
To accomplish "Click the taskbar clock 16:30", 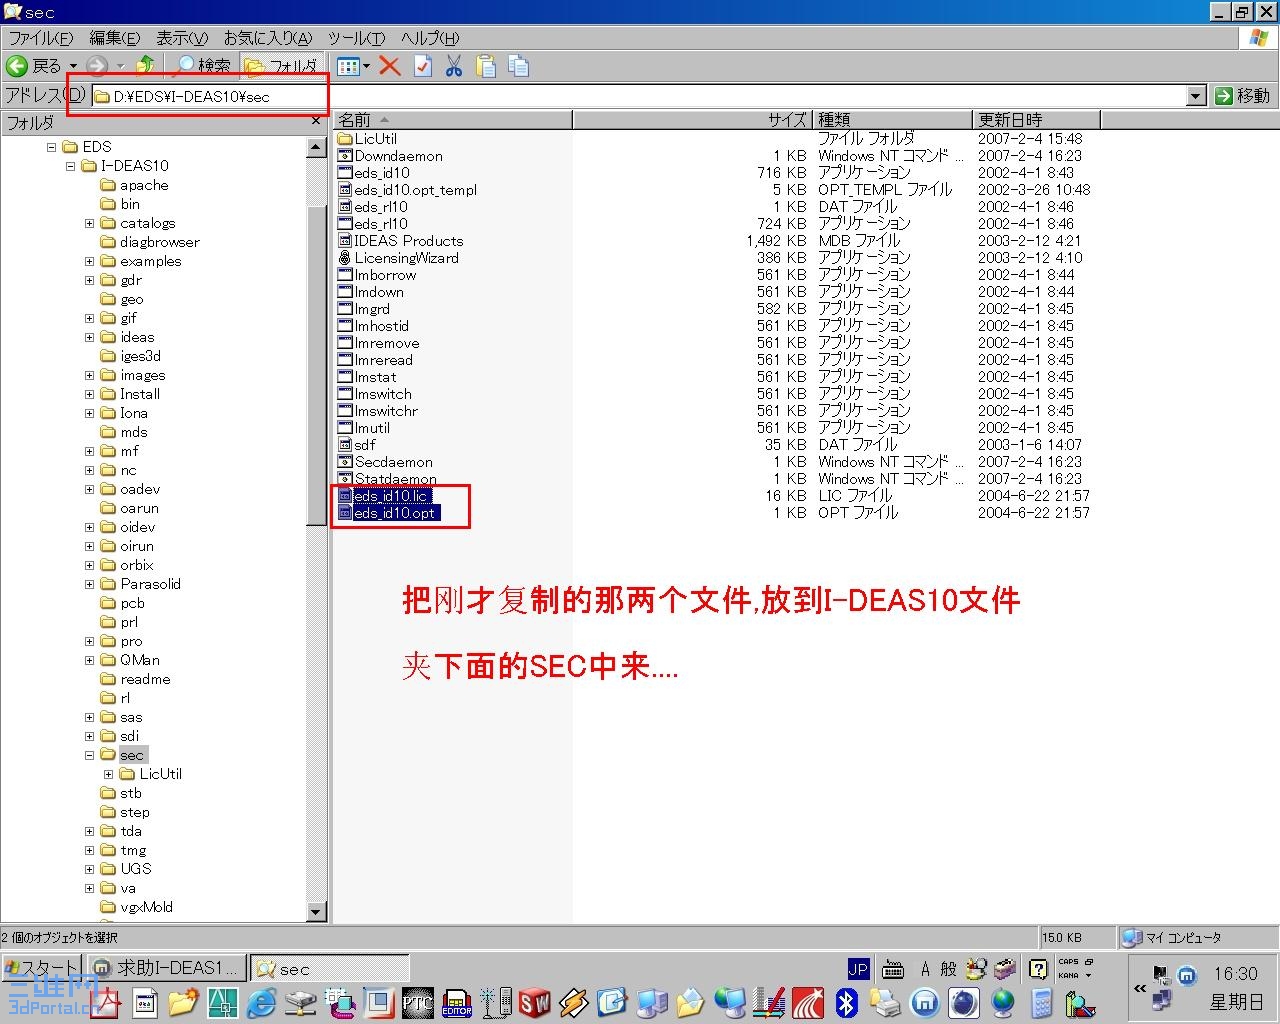I will click(x=1235, y=973).
